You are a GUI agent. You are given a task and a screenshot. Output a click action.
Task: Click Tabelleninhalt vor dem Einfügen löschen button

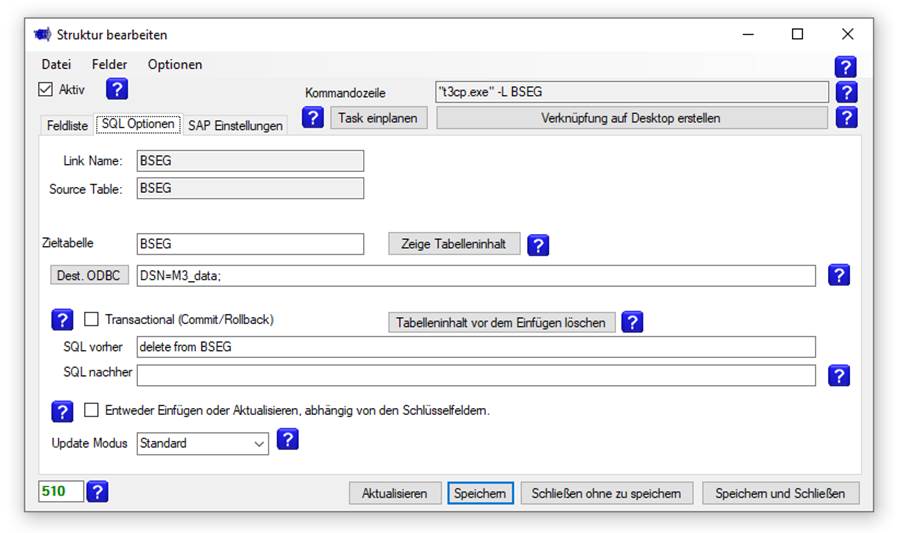pyautogui.click(x=501, y=323)
